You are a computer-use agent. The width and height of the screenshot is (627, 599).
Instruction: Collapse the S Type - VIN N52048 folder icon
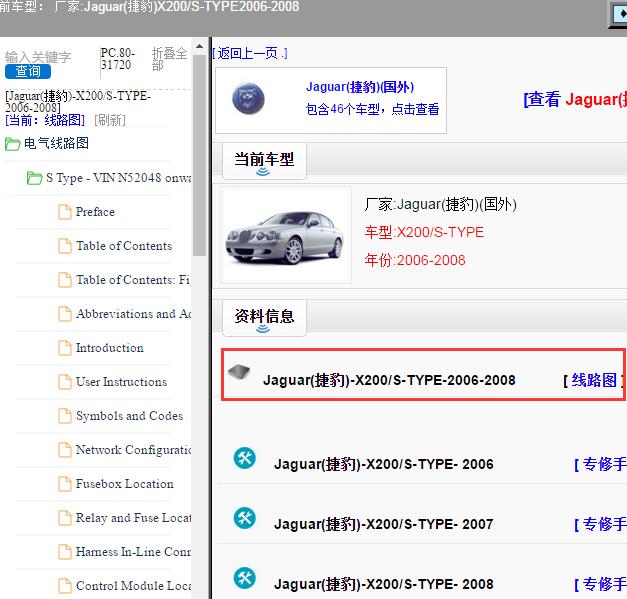pos(34,178)
